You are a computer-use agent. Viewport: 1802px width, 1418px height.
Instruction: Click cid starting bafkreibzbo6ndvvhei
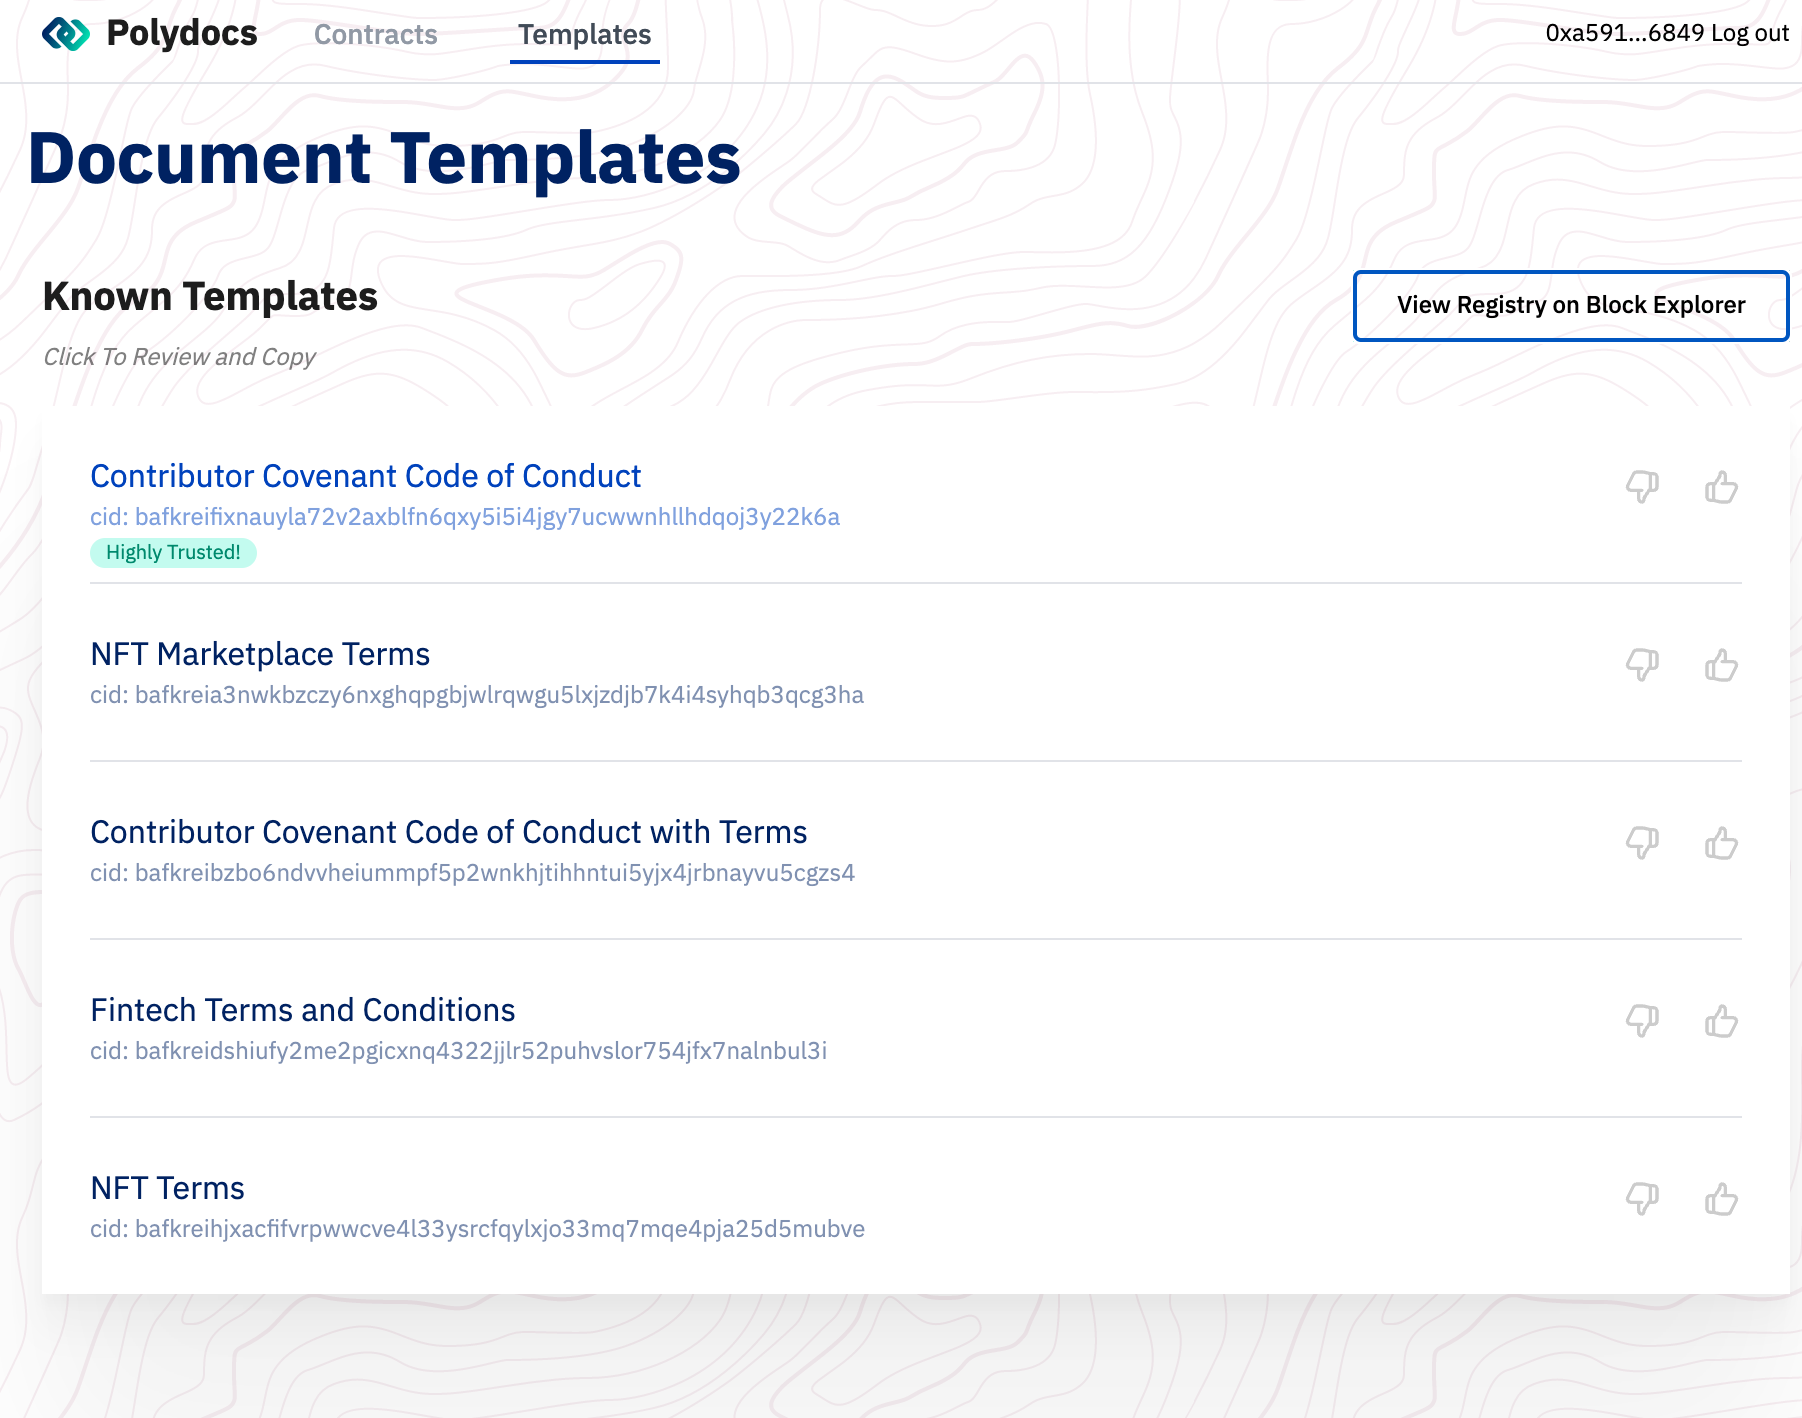point(472,873)
